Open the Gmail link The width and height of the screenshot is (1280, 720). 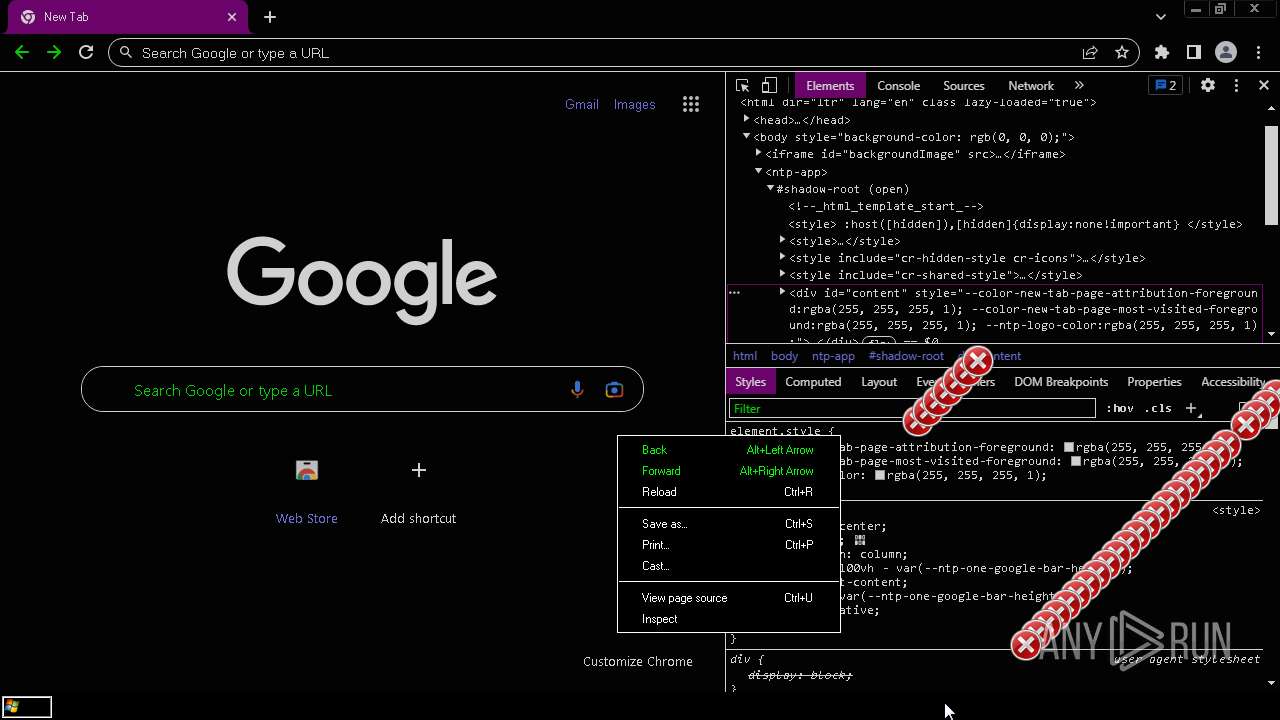tap(582, 104)
